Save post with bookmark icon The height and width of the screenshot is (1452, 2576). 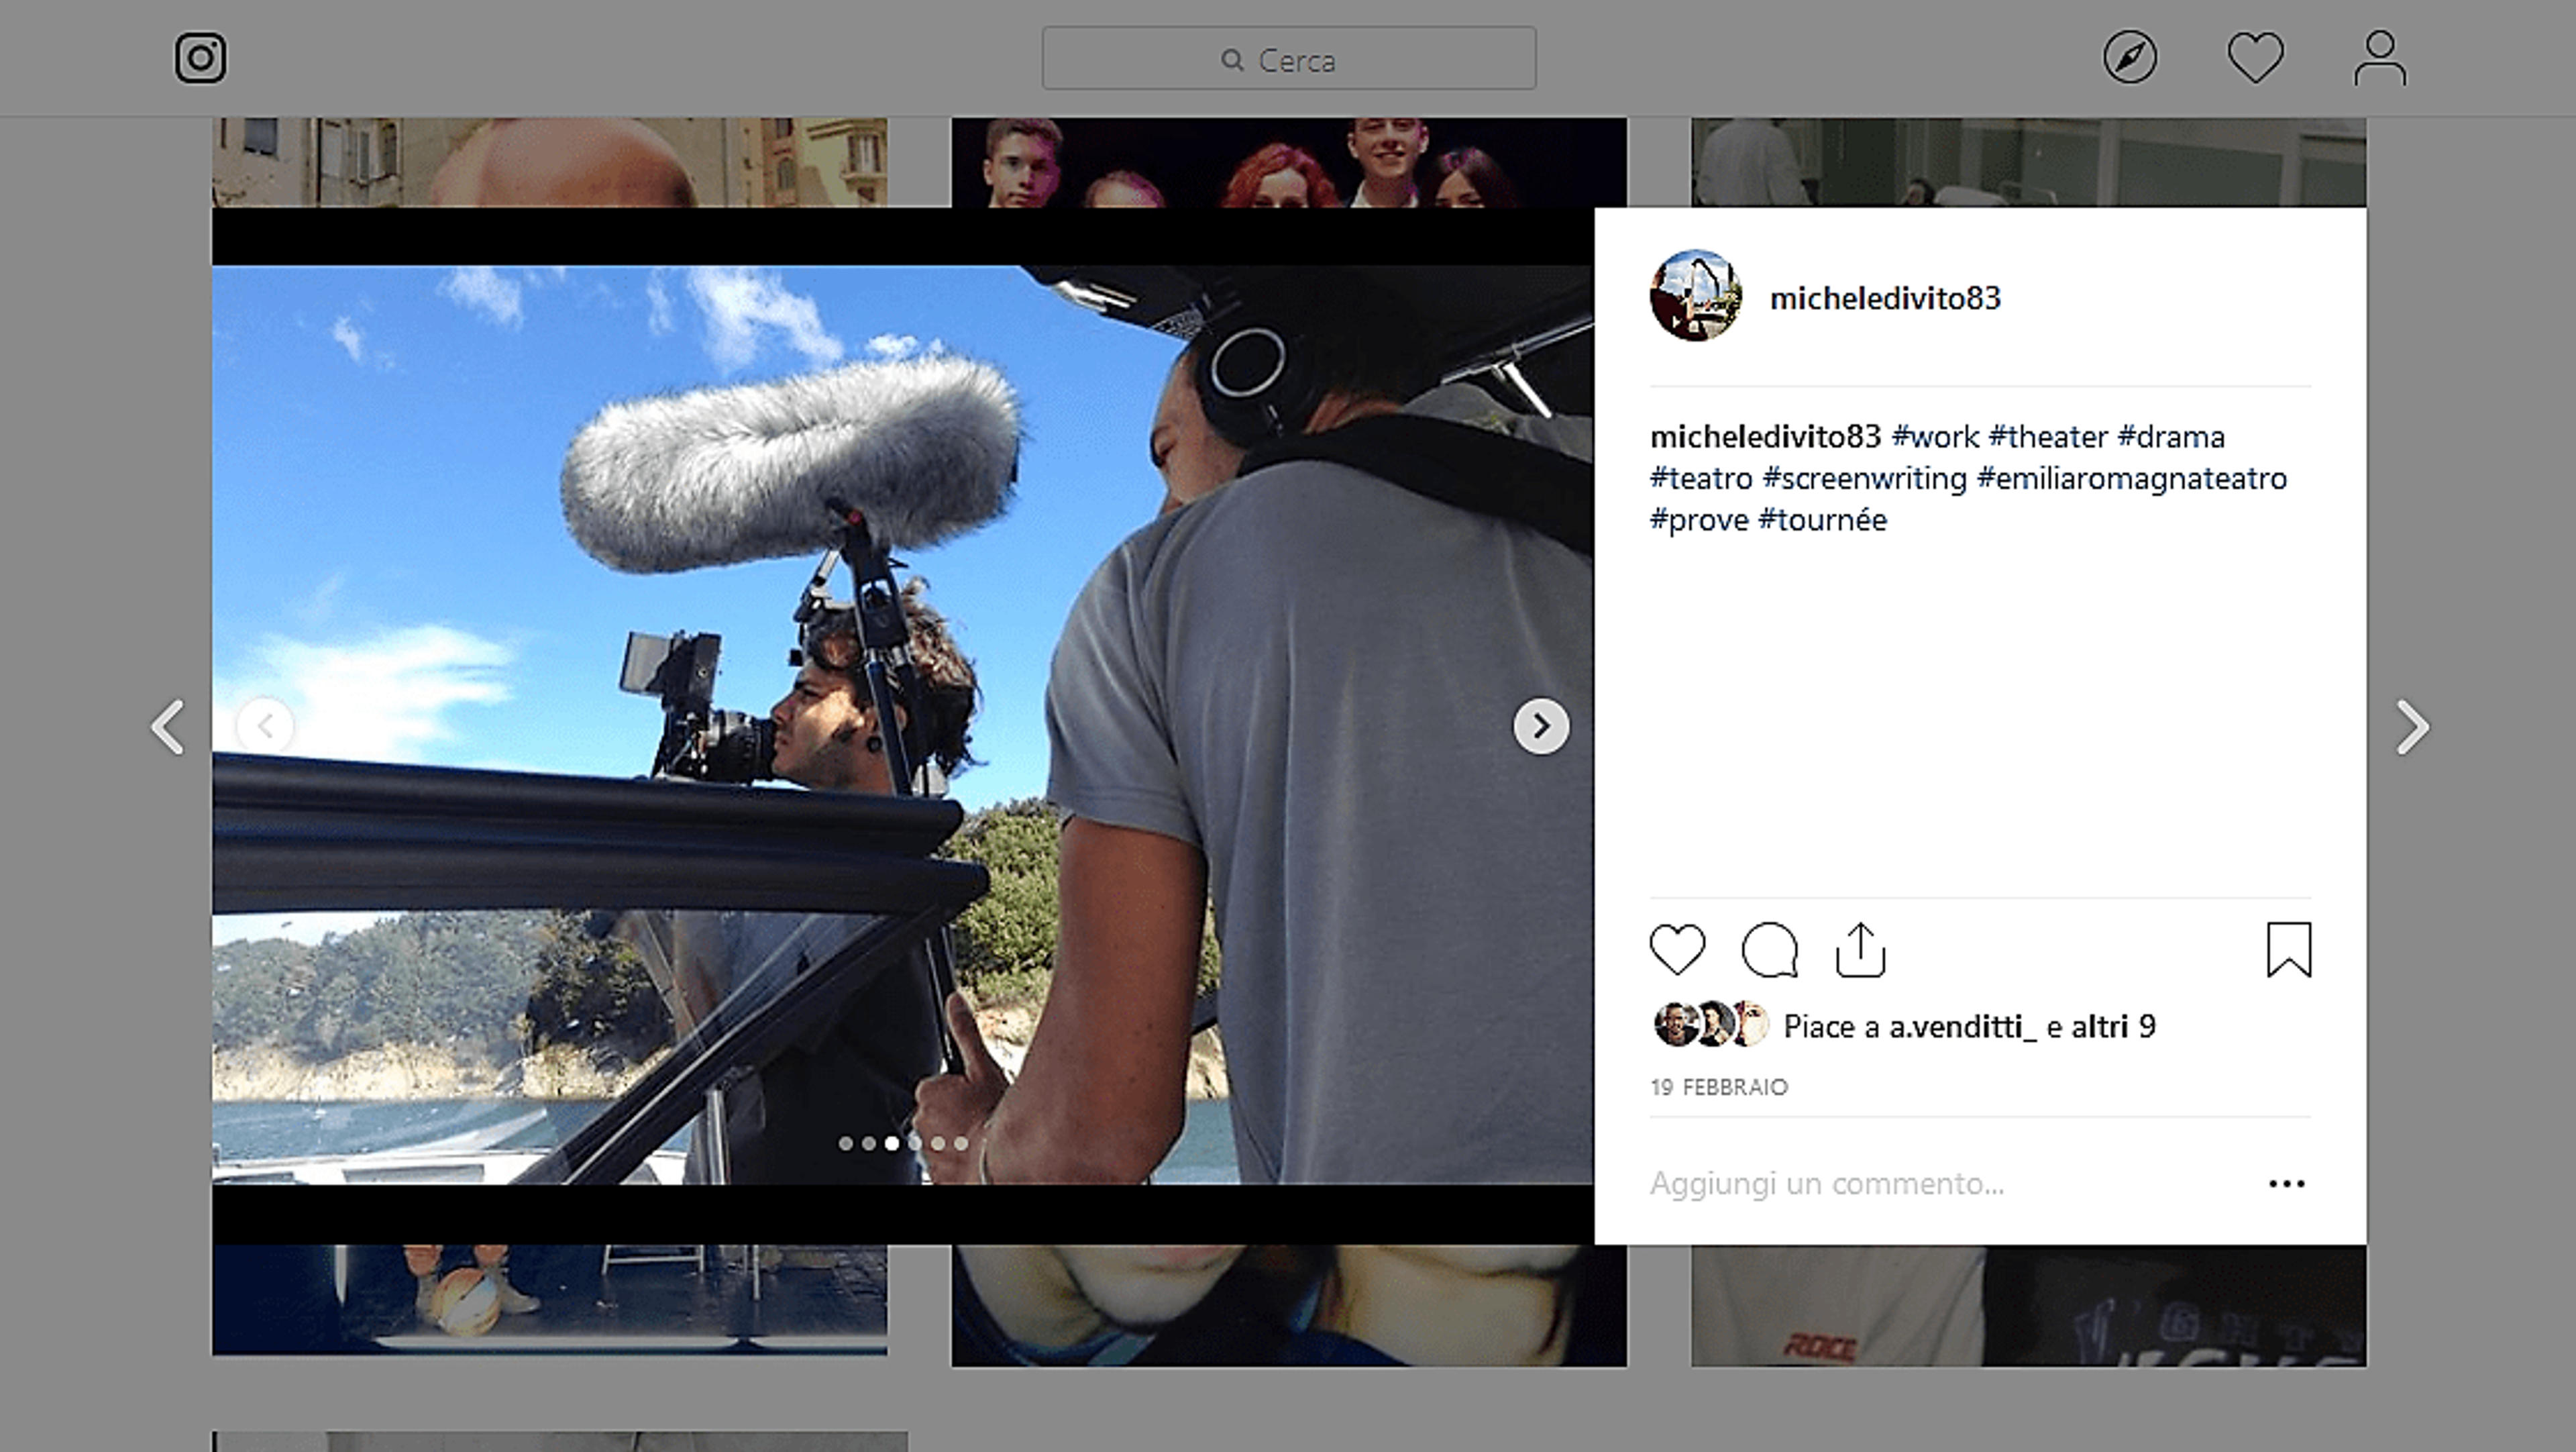pos(2289,950)
